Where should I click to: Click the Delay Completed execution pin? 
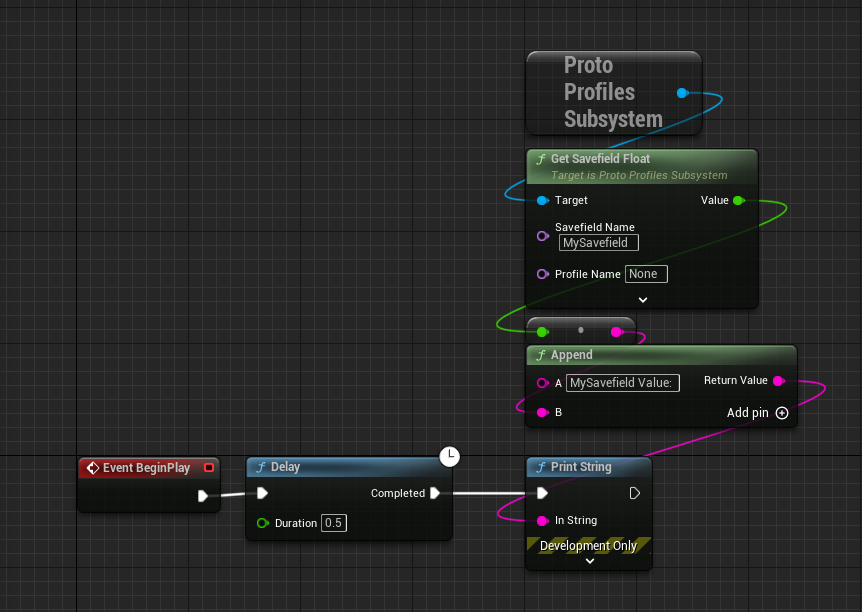(435, 493)
